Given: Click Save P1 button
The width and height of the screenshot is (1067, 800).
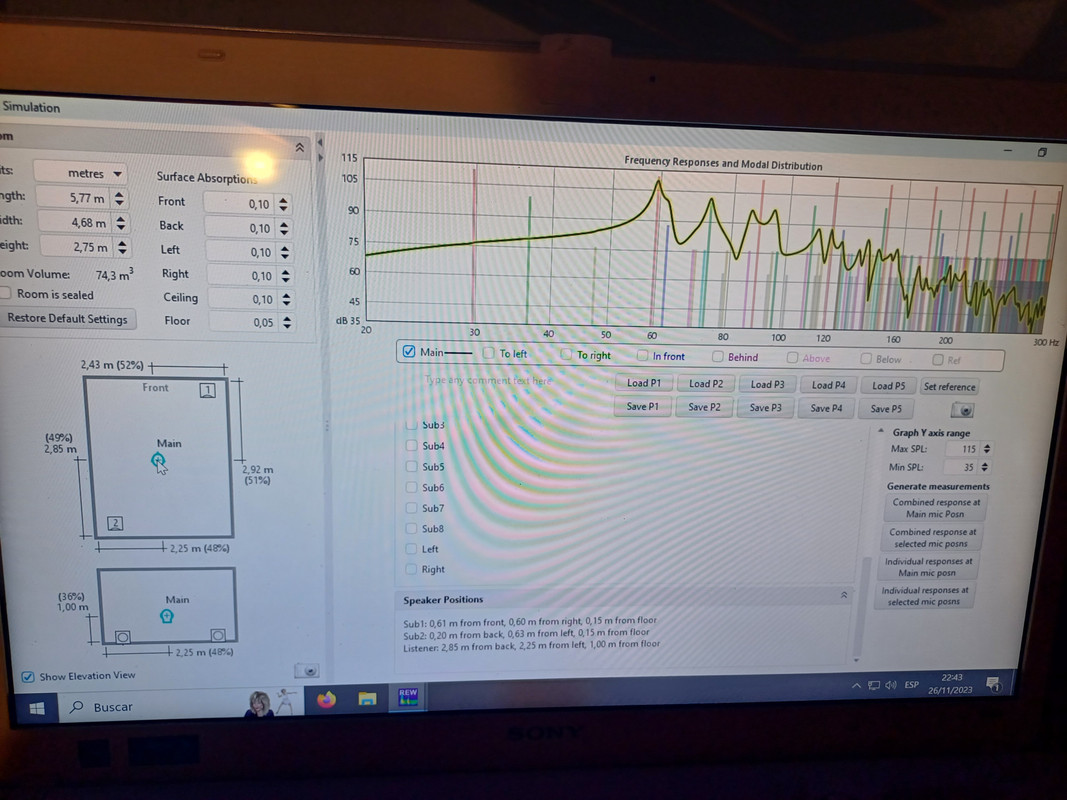Looking at the screenshot, I should [642, 406].
